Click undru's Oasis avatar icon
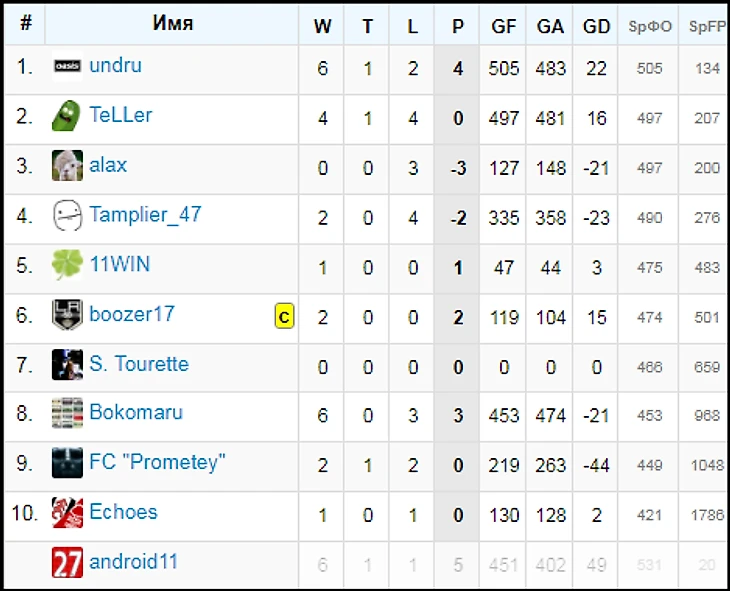 point(67,67)
